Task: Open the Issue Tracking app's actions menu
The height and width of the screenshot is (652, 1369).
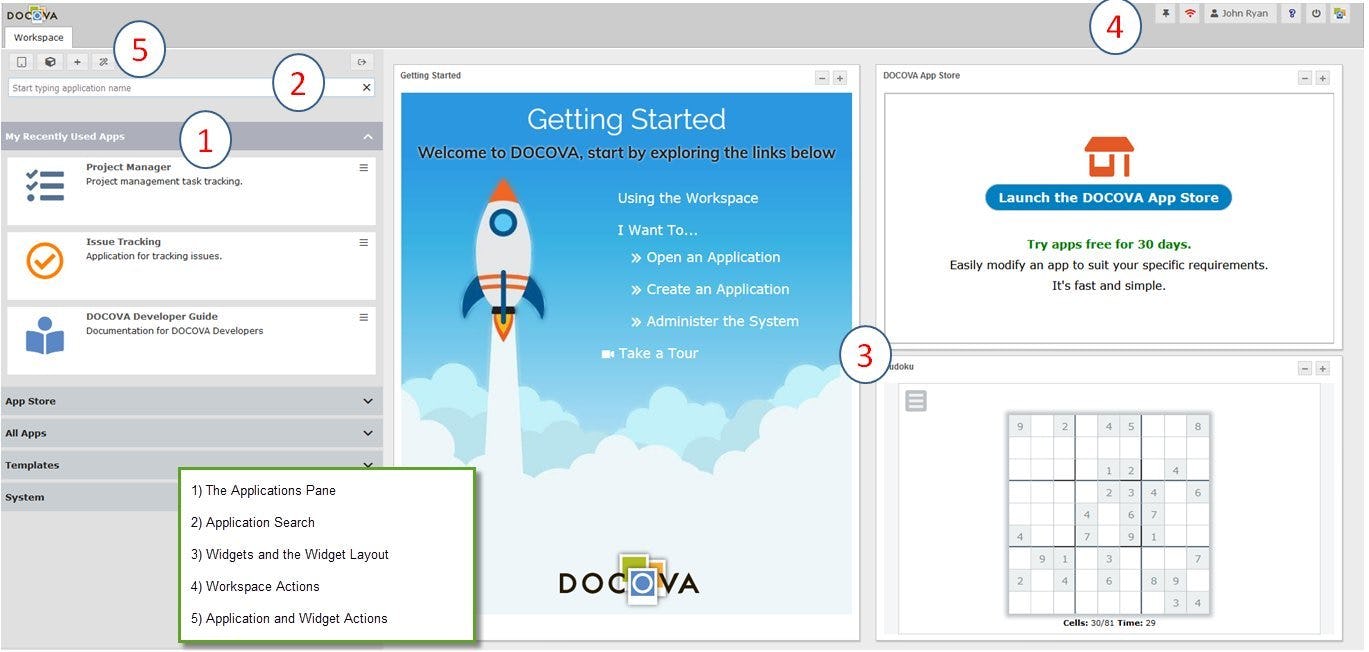Action: pyautogui.click(x=362, y=241)
